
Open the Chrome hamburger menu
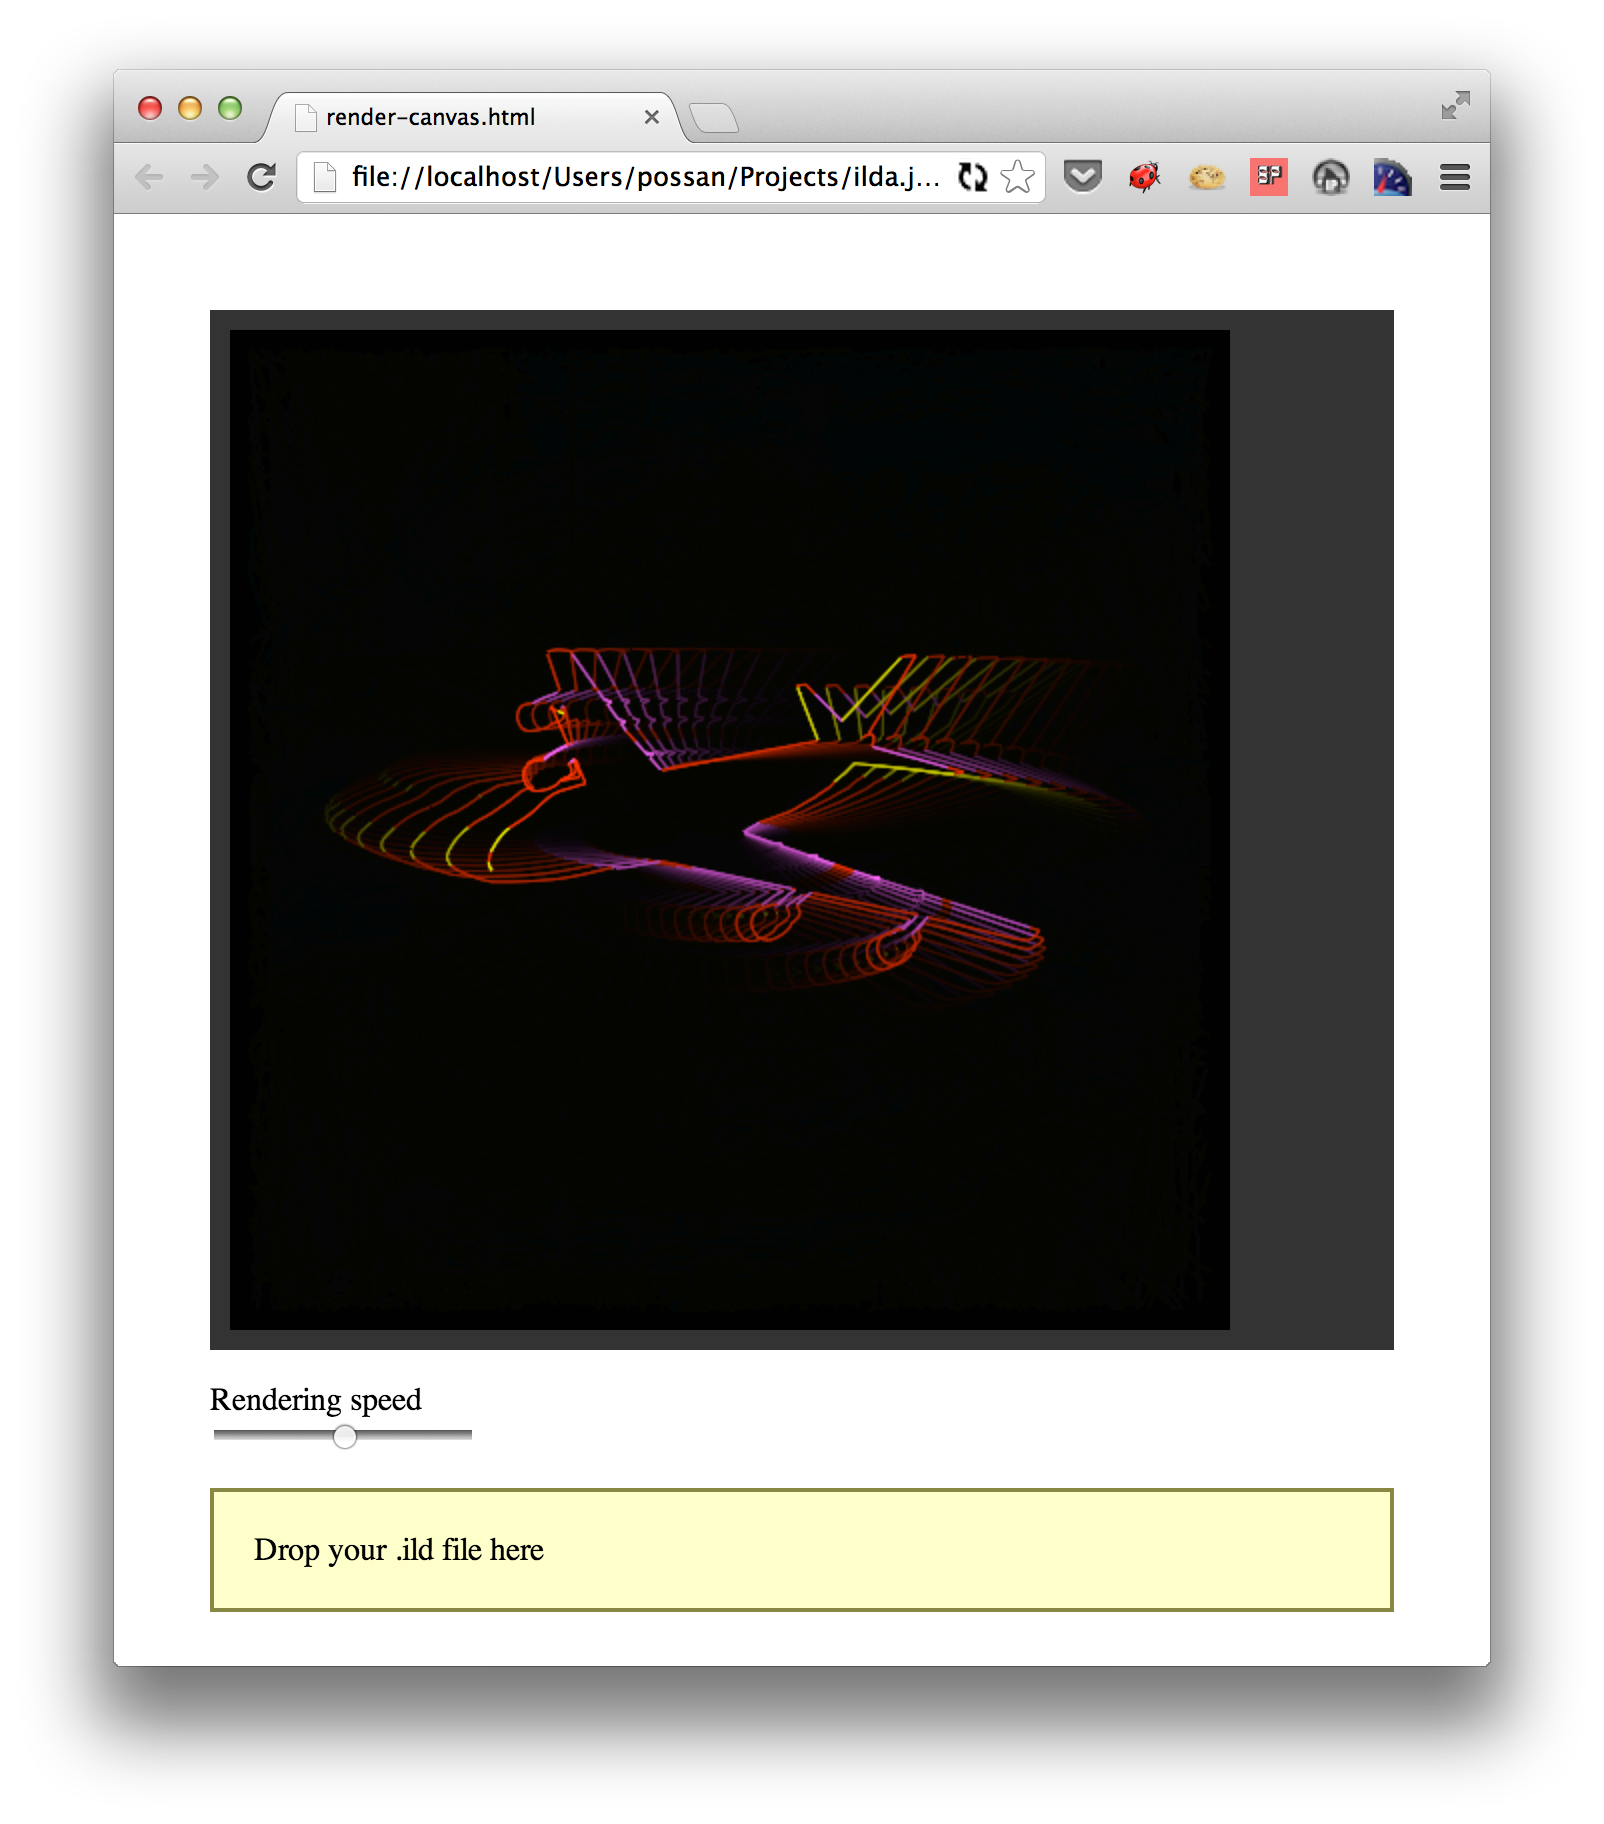point(1454,177)
